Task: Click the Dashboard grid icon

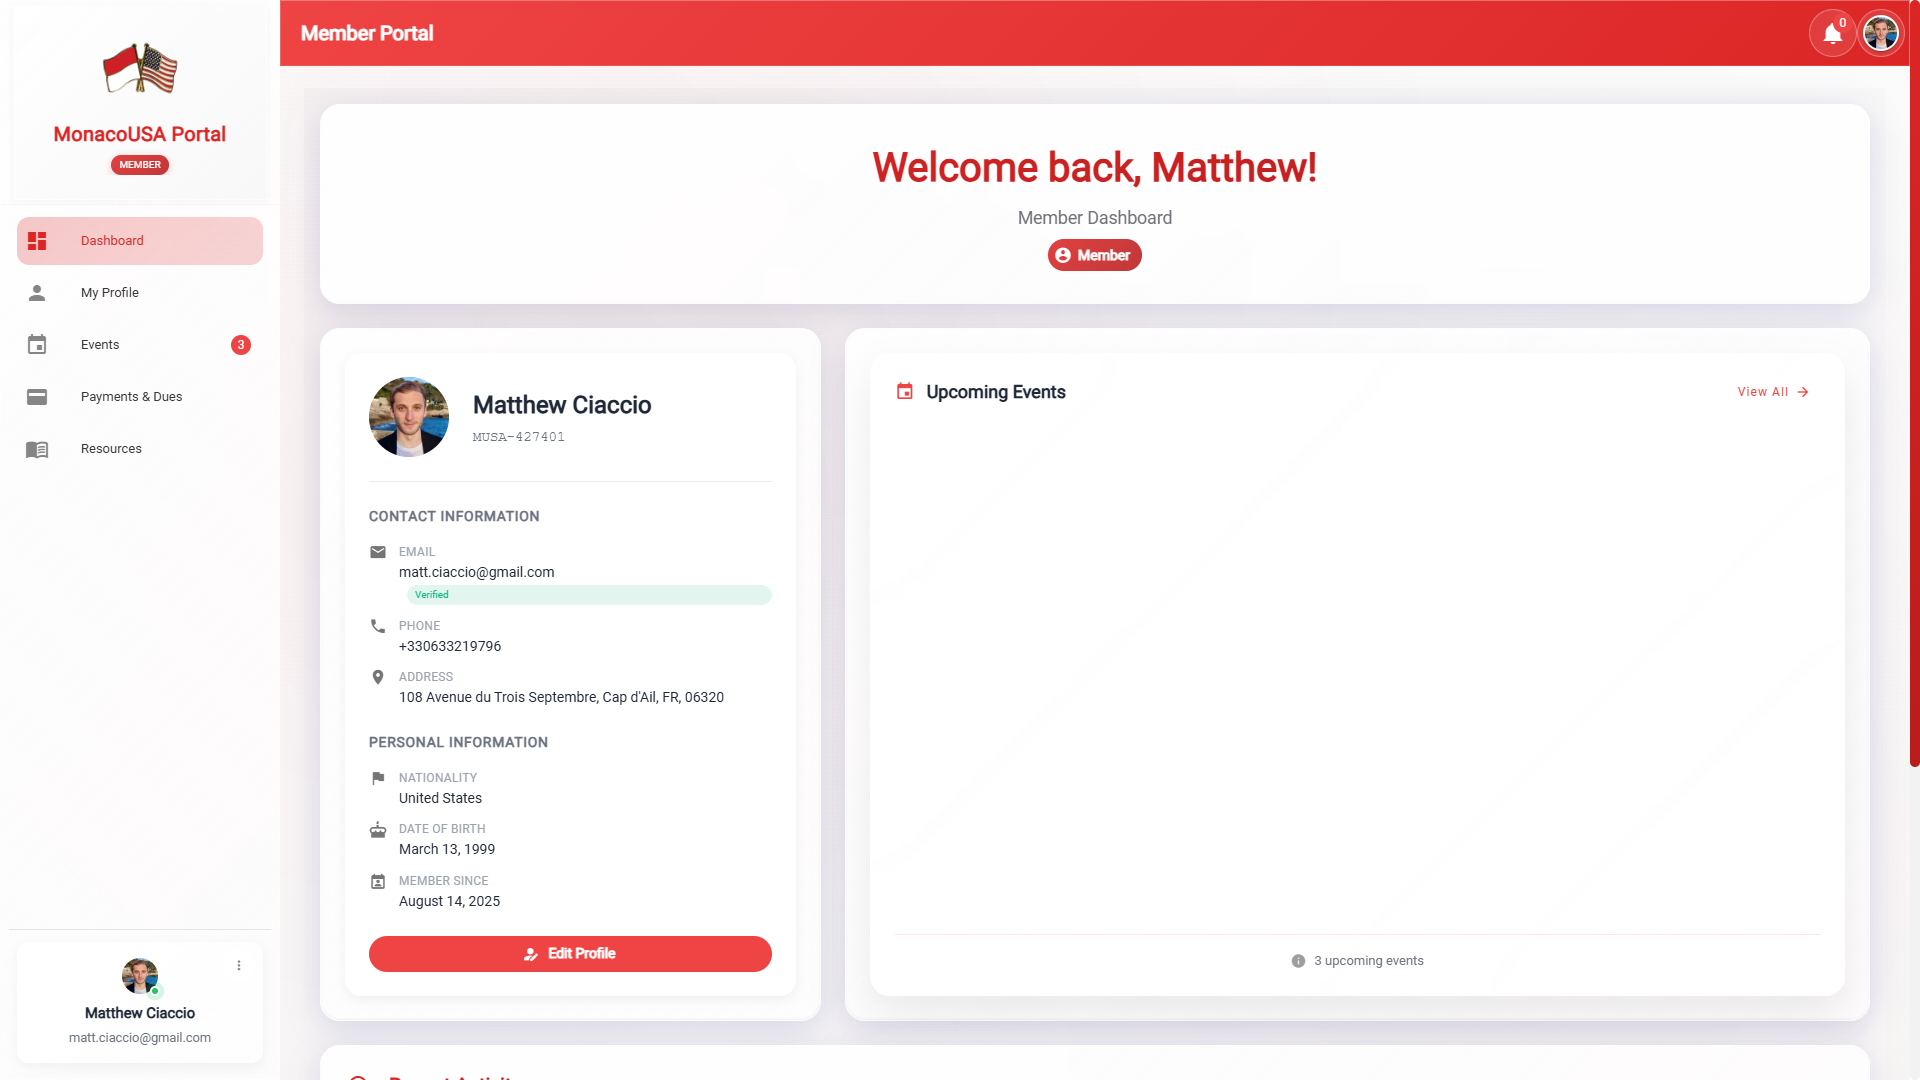Action: 37,241
